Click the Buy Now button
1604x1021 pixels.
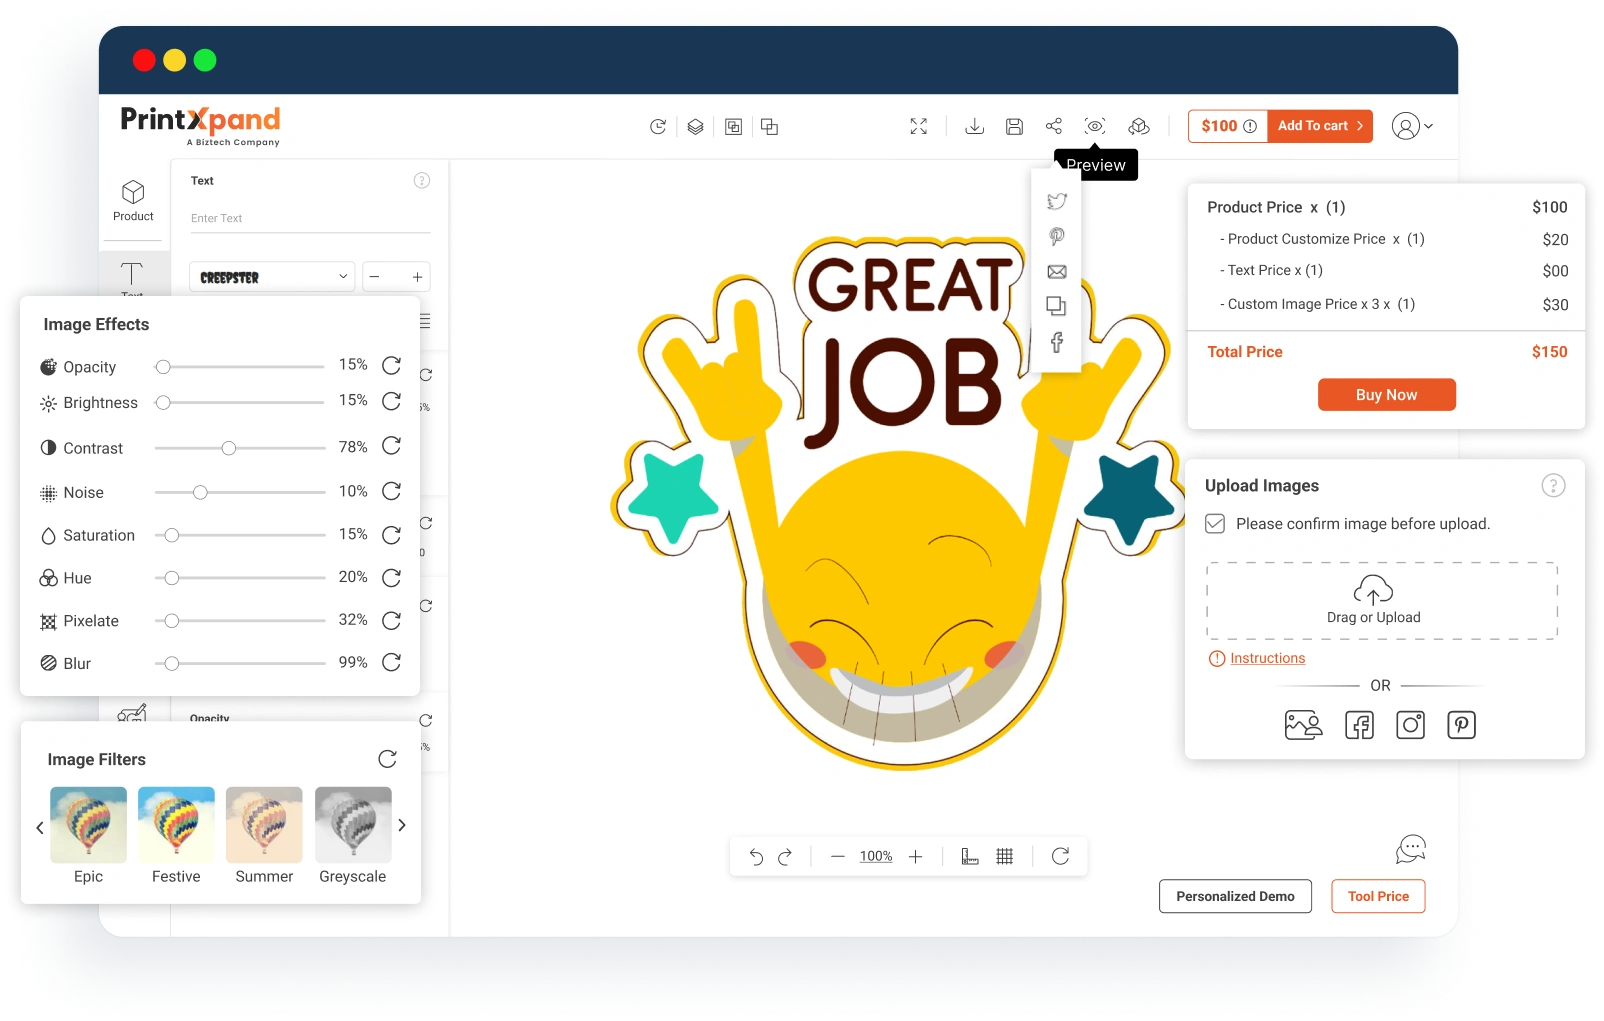1386,395
